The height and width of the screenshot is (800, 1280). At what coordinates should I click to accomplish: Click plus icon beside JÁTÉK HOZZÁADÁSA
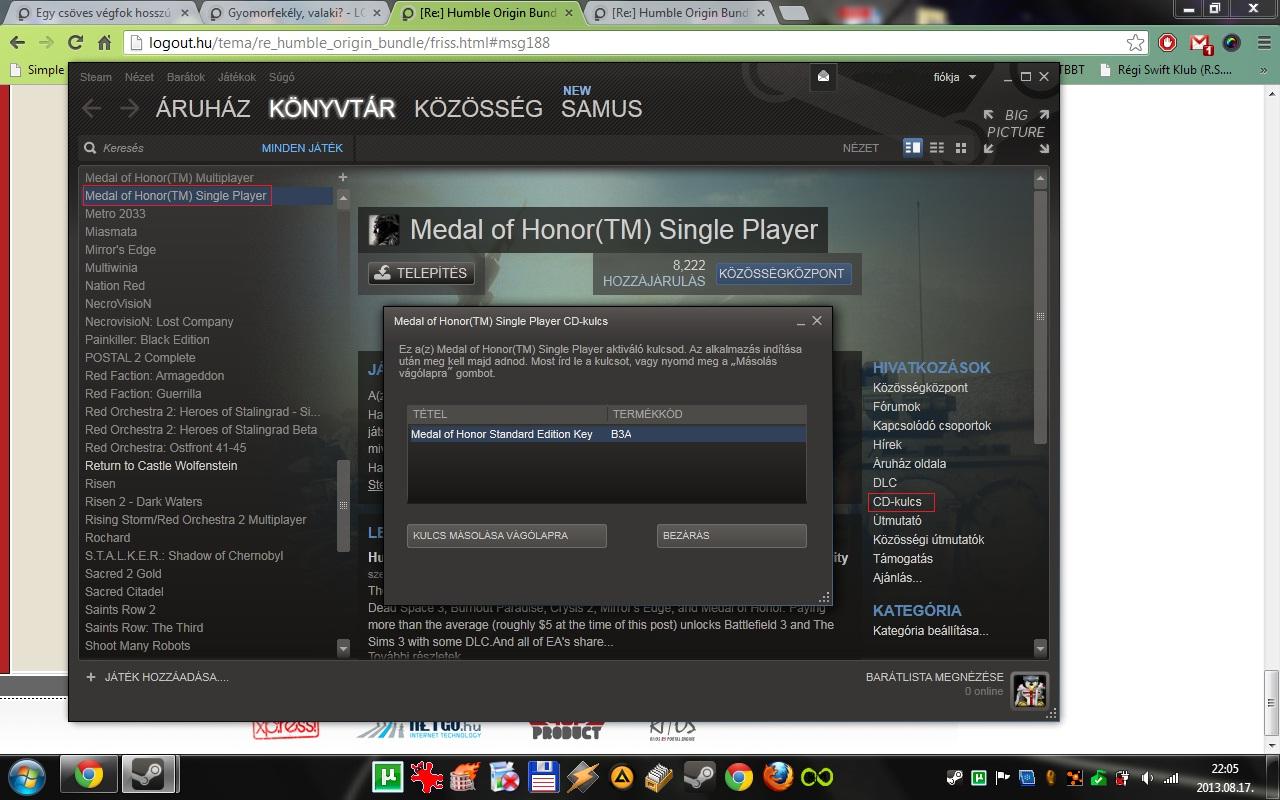coord(91,677)
